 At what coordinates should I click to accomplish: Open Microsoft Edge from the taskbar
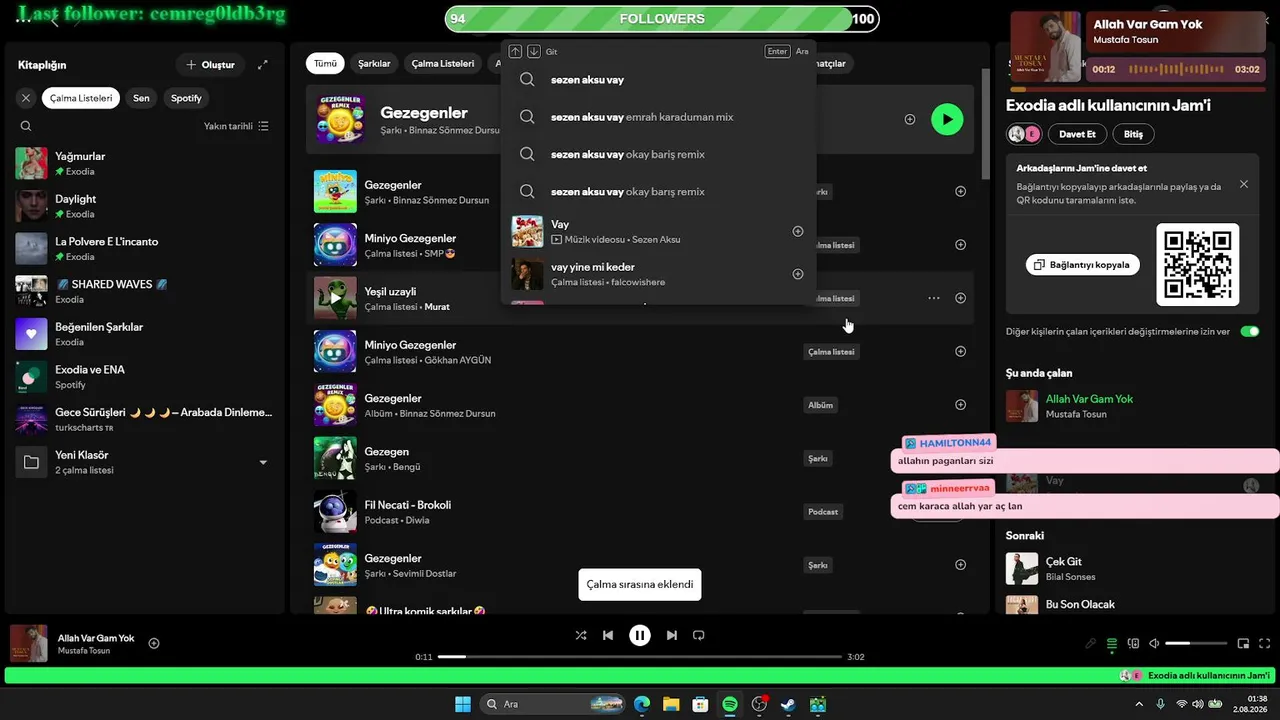click(641, 704)
